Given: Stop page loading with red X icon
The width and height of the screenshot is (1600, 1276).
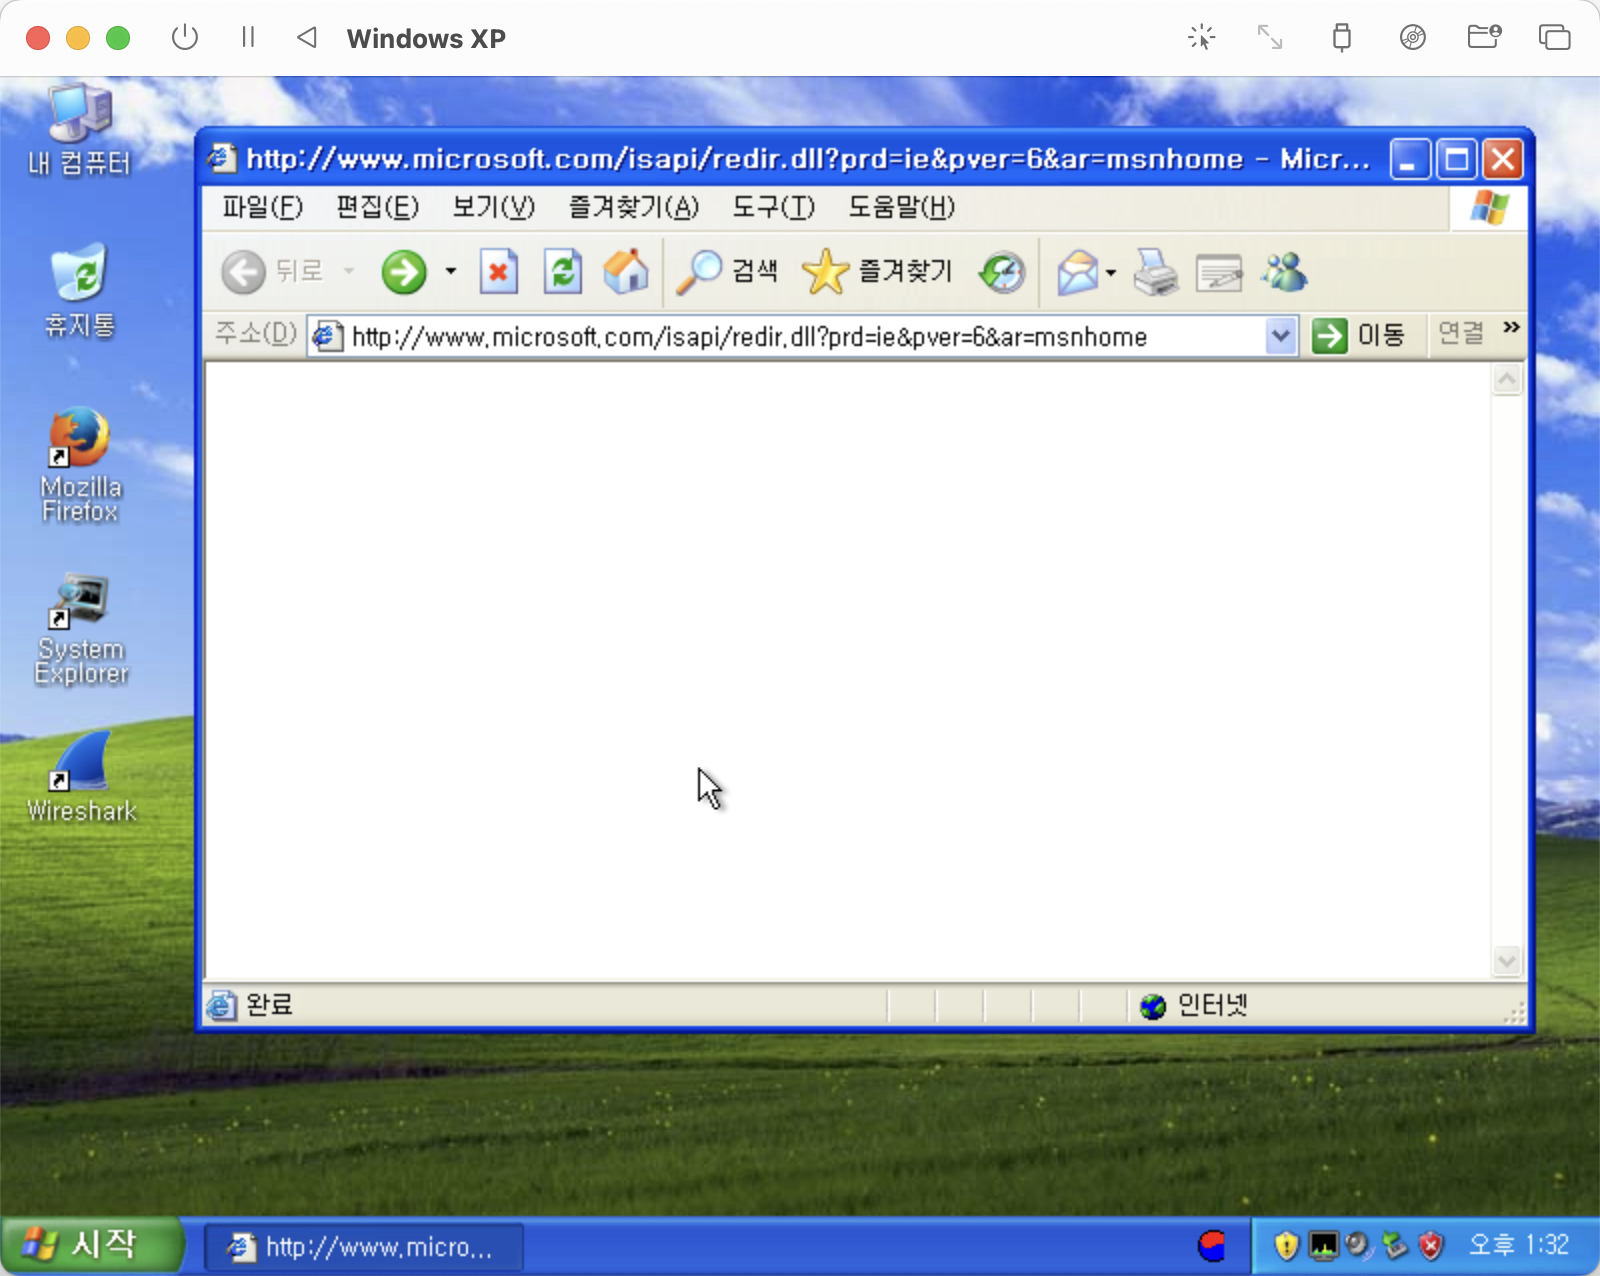Looking at the screenshot, I should coord(498,272).
